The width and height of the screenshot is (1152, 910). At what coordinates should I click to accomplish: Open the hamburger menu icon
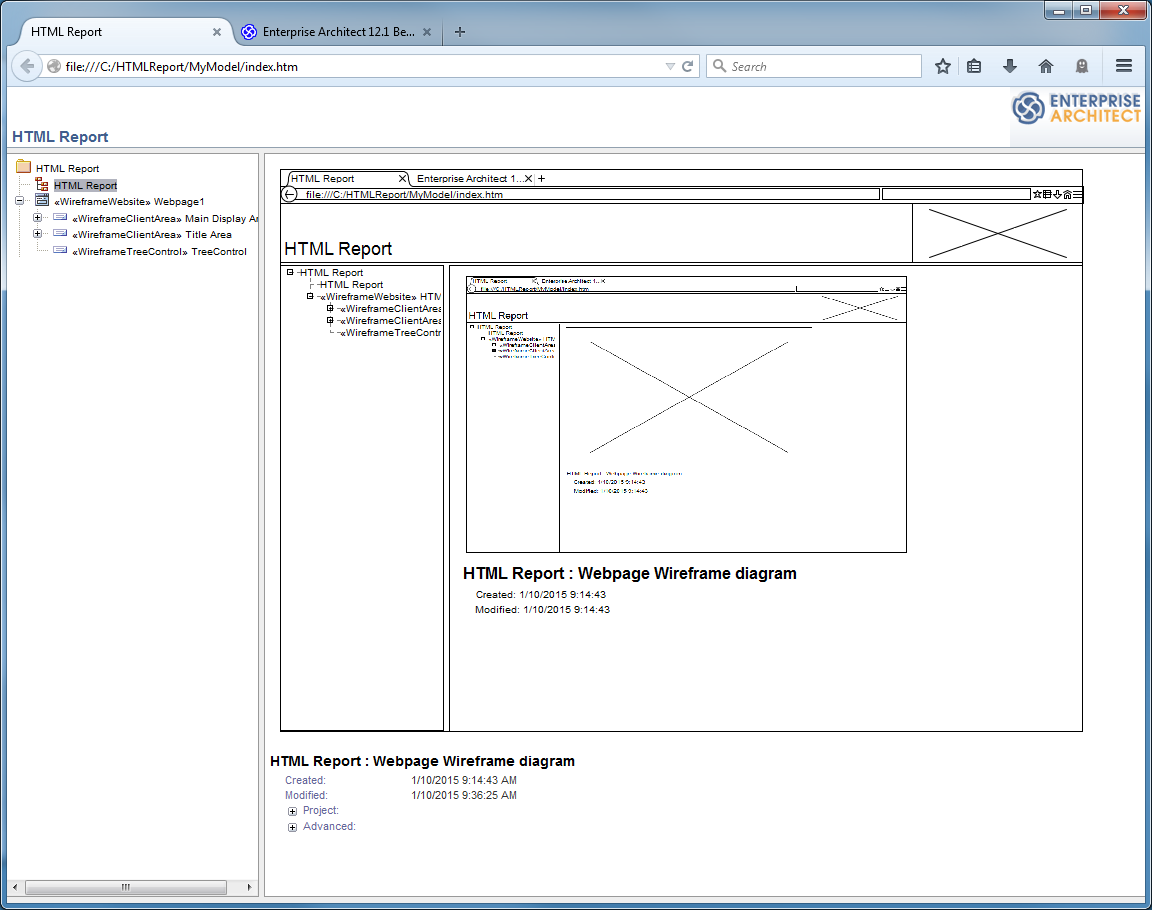tap(1123, 66)
